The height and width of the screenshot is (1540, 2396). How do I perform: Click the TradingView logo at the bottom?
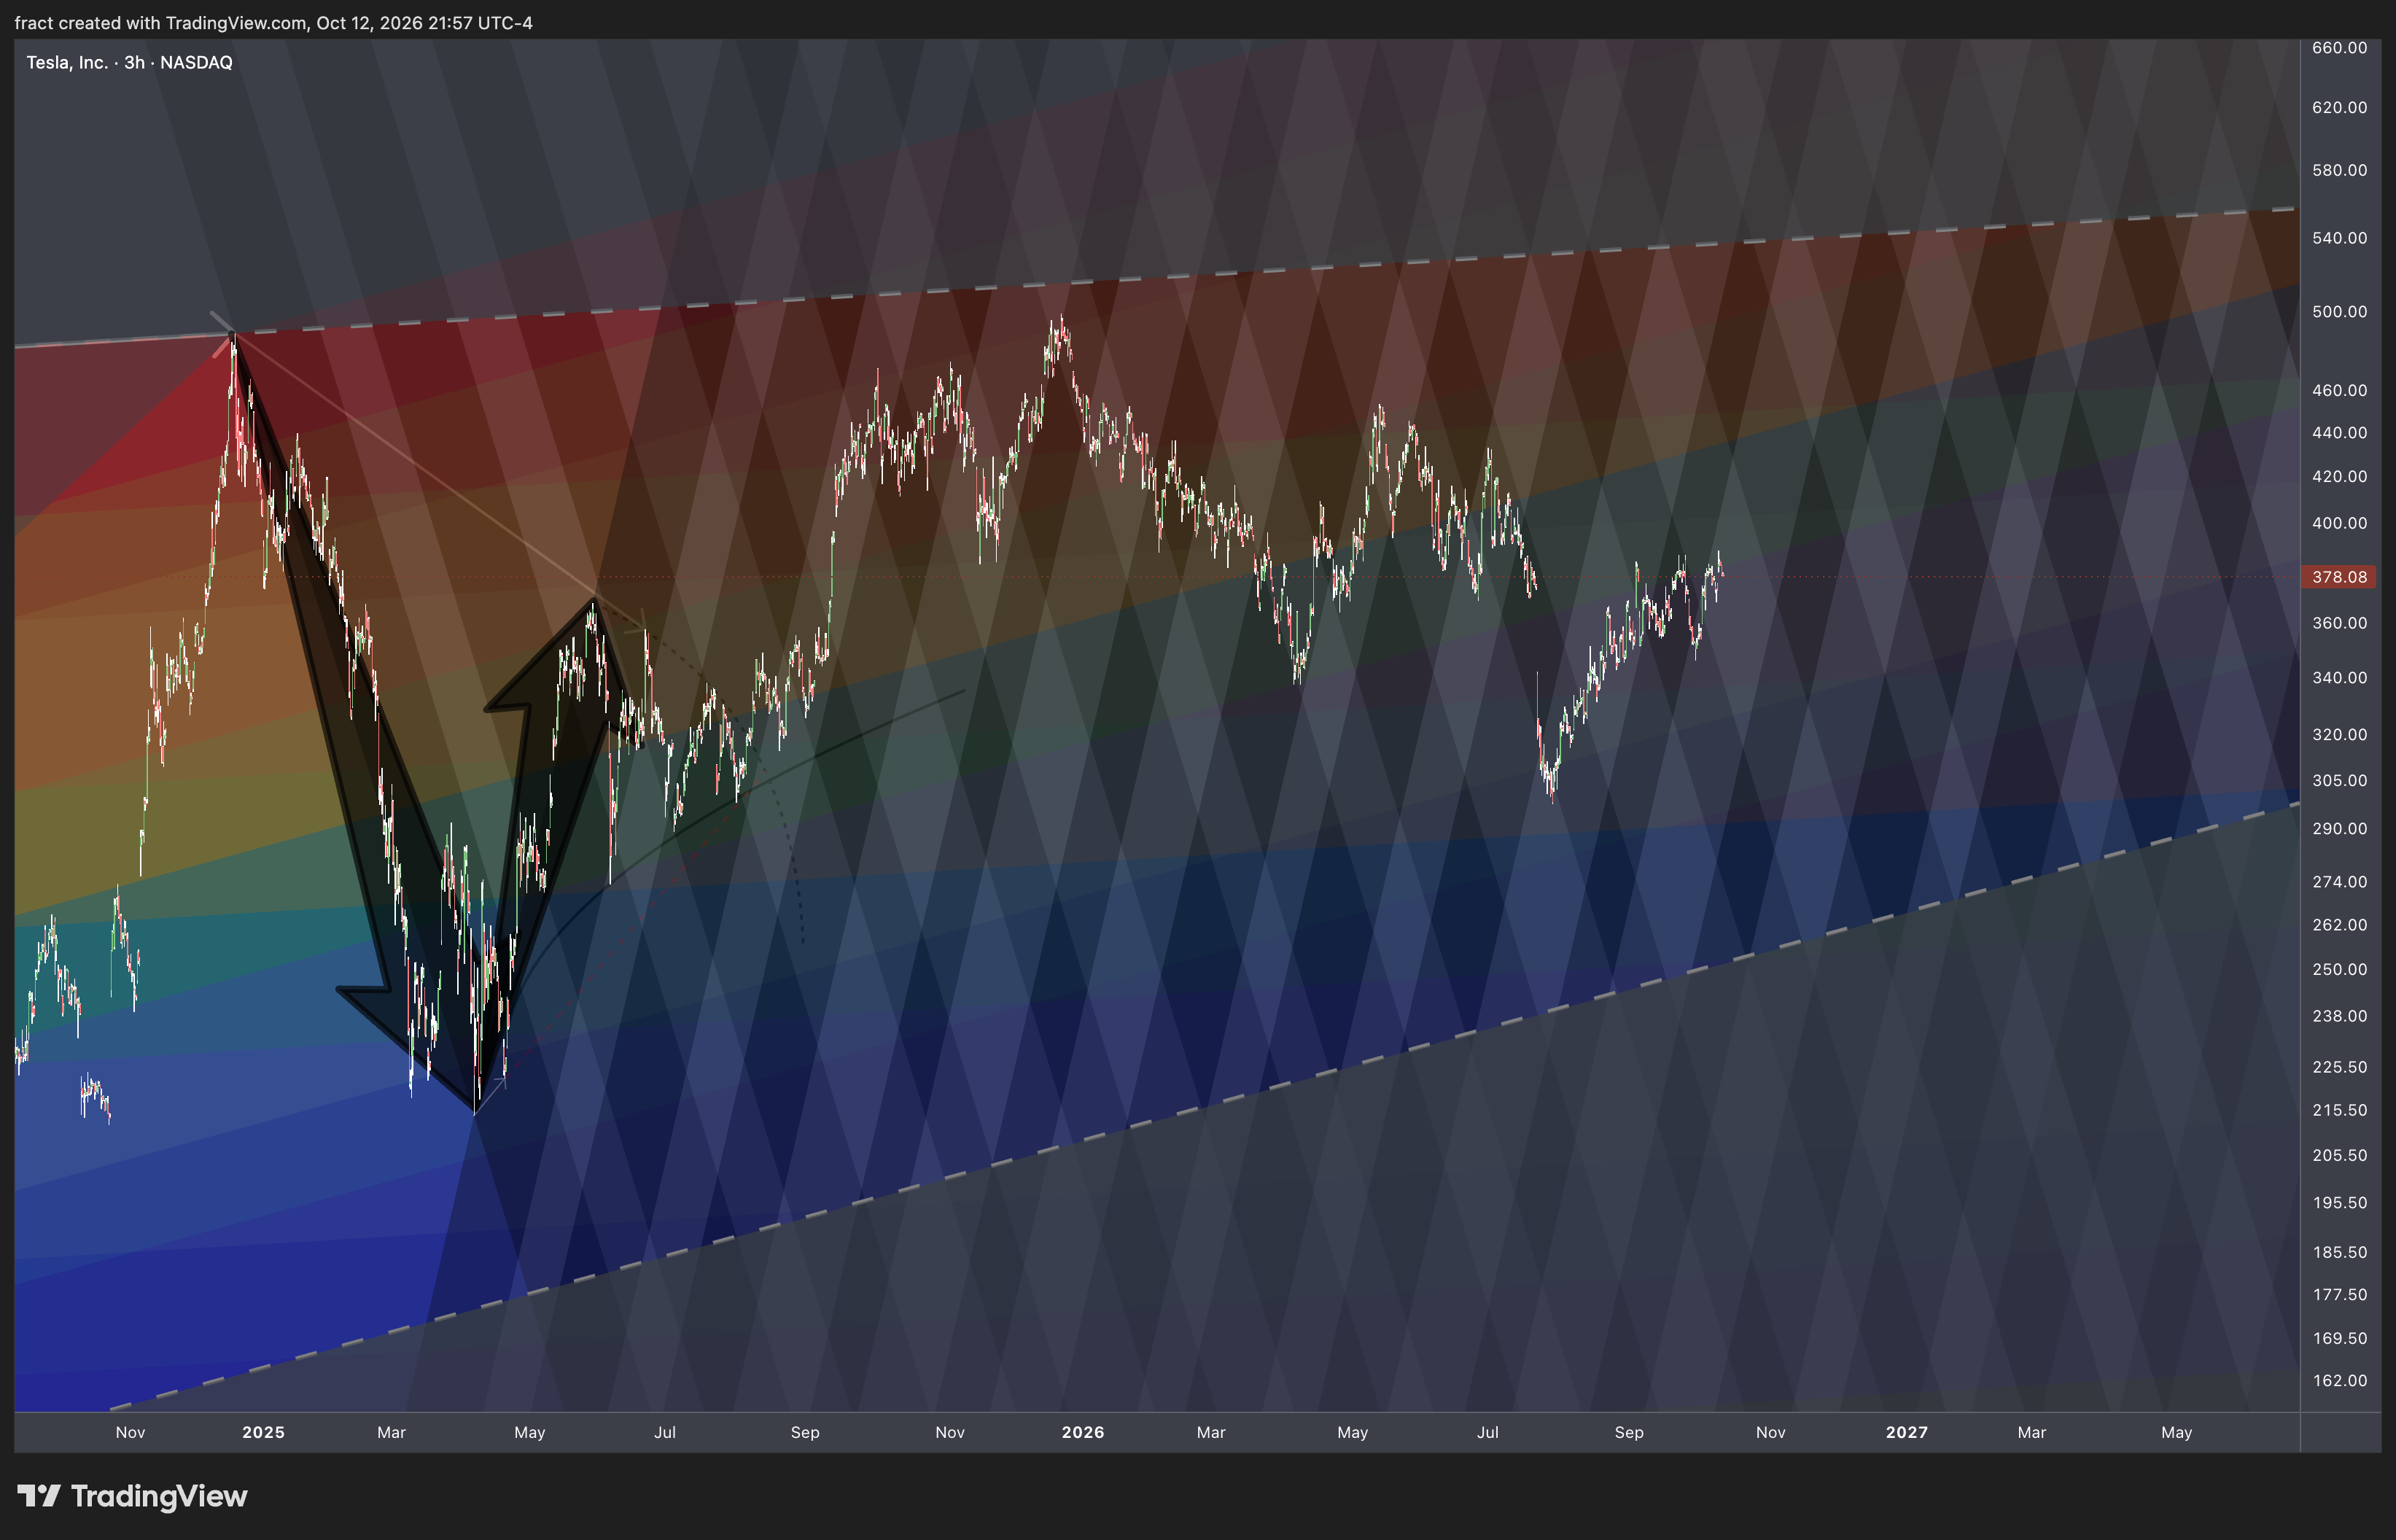(132, 1496)
